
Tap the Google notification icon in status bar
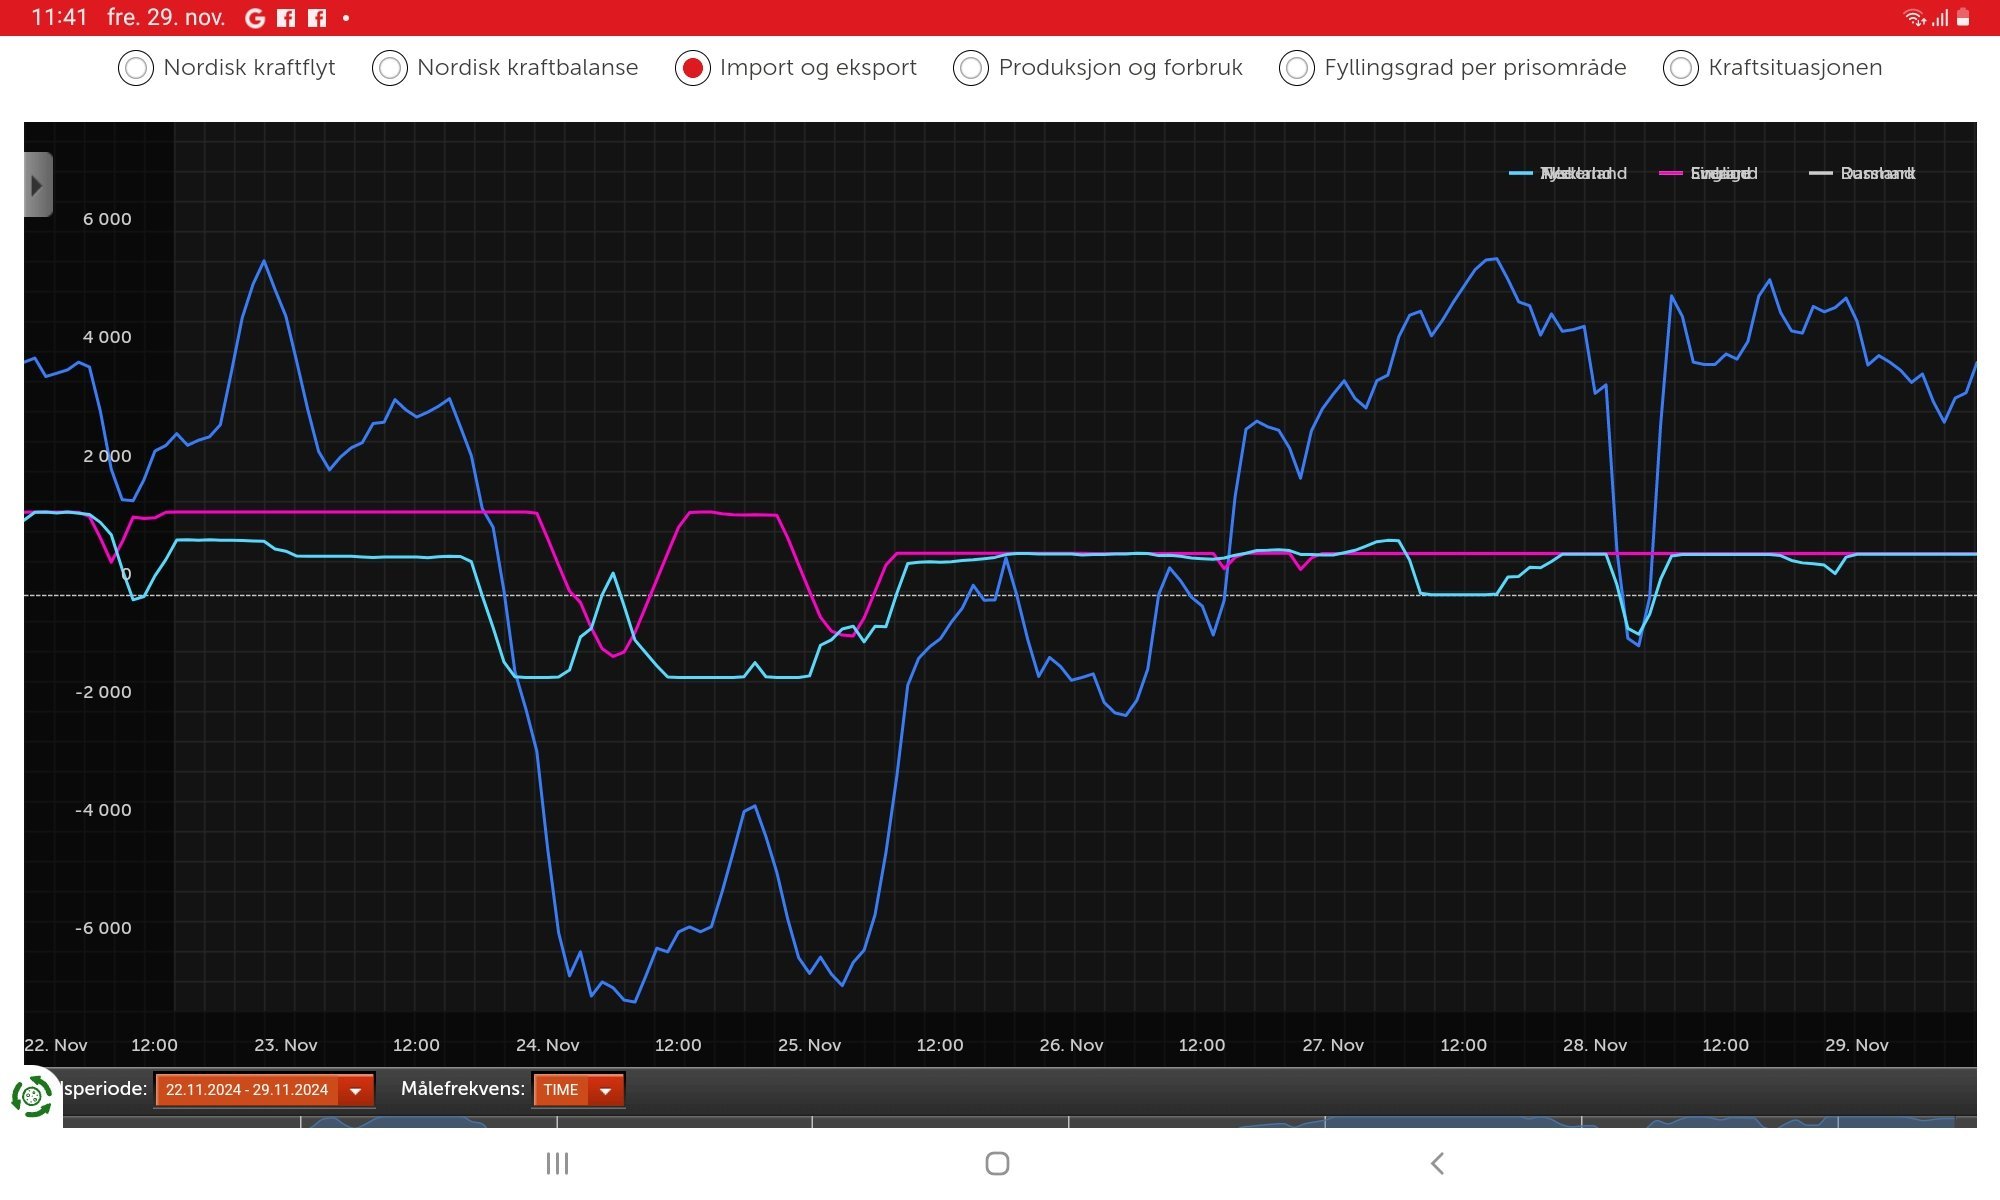coord(255,18)
